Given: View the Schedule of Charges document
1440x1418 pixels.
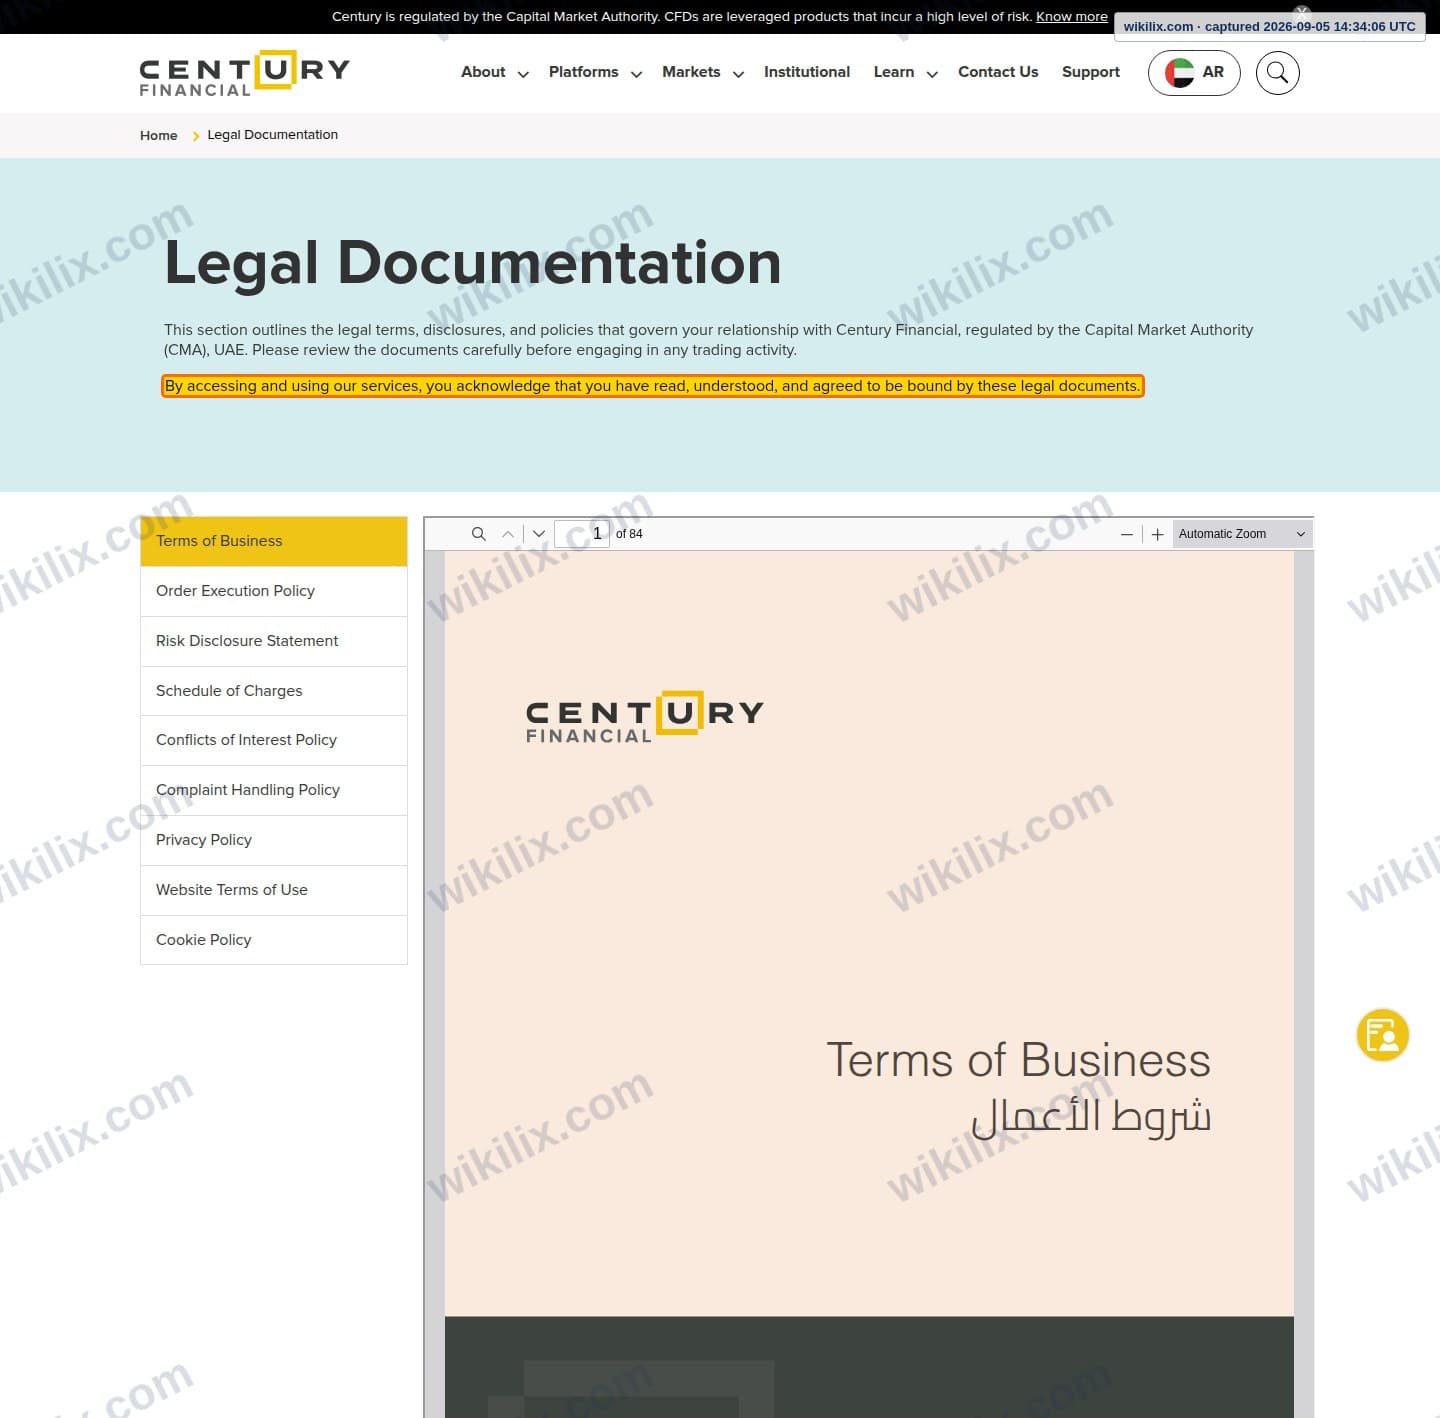Looking at the screenshot, I should [274, 691].
